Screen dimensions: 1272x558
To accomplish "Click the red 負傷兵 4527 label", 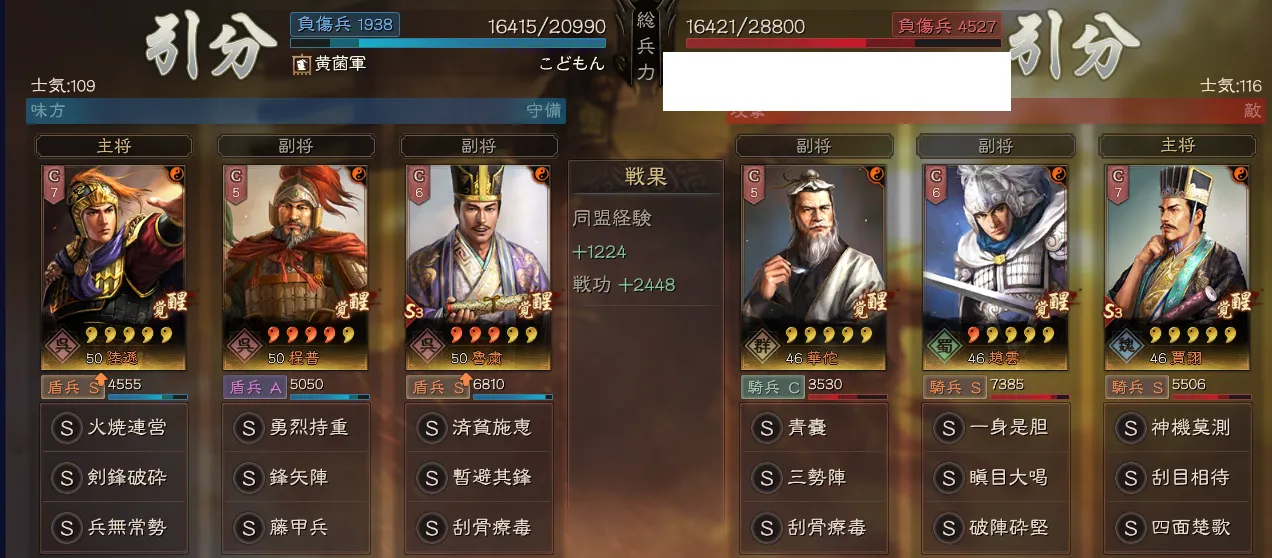I will 945,25.
